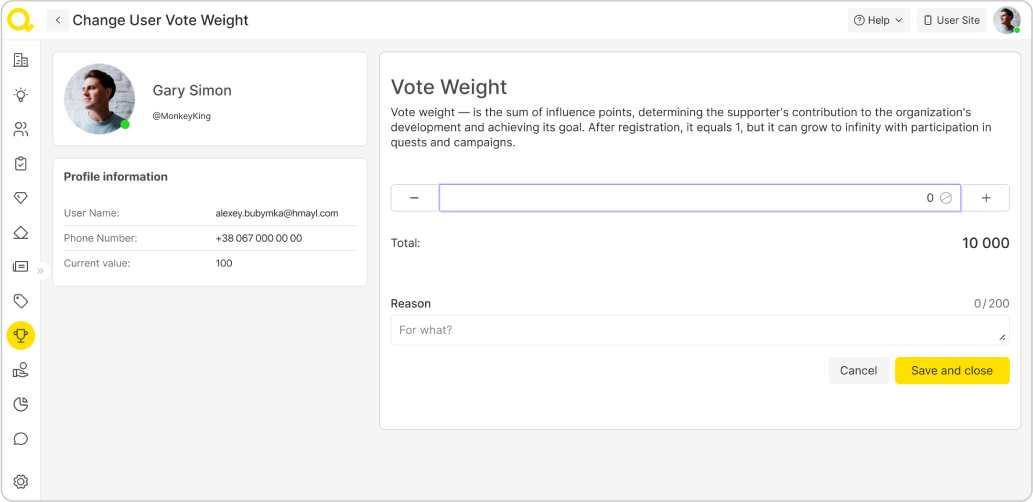
Task: Open the price tag icon
Action: click(x=20, y=301)
